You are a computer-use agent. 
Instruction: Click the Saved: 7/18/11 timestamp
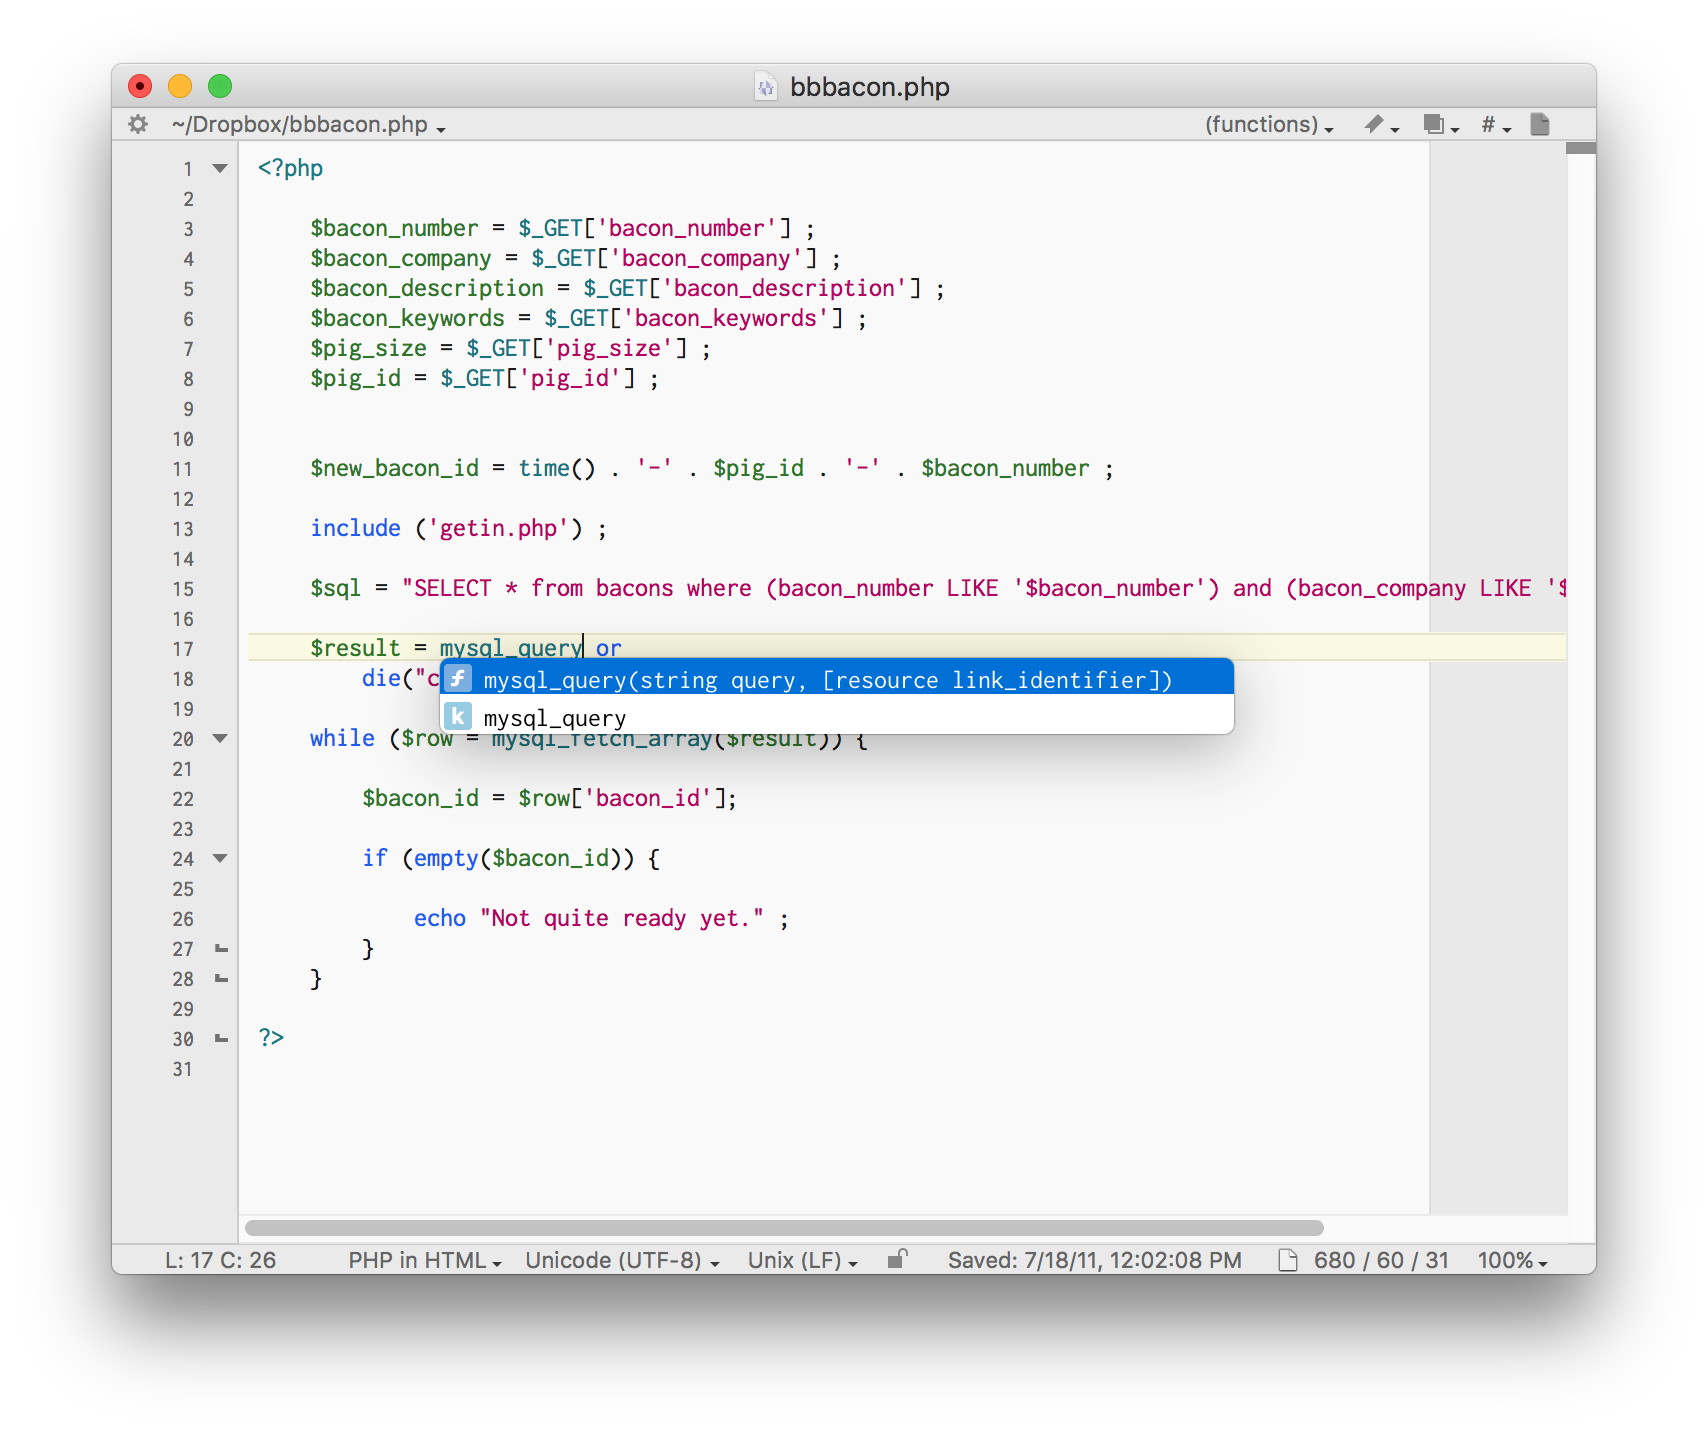1095,1260
